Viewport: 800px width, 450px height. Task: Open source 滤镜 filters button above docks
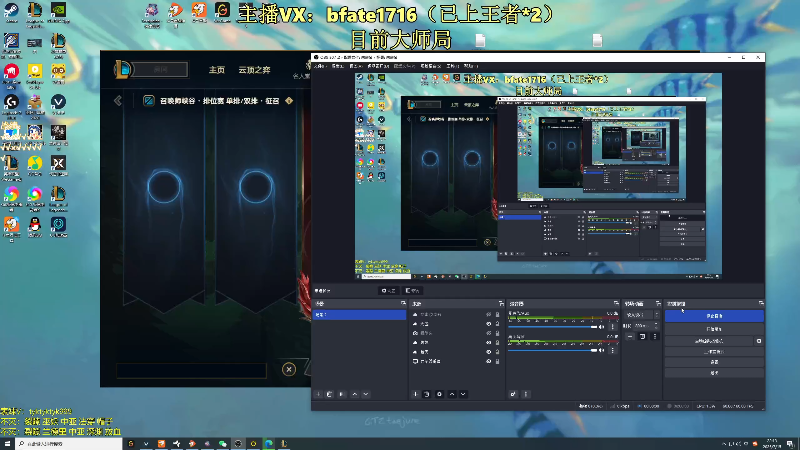tap(412, 291)
